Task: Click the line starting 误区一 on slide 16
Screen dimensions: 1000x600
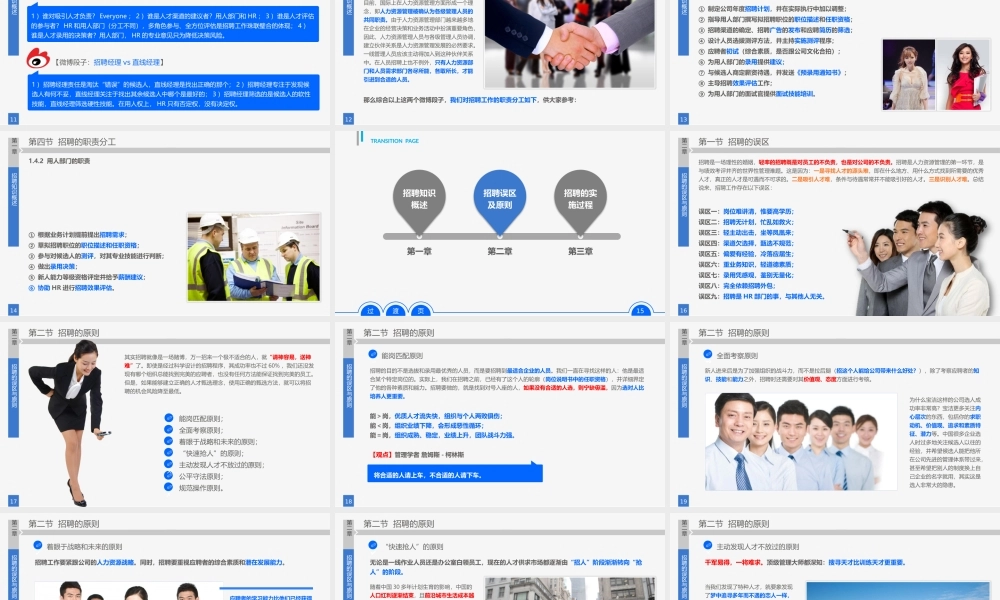Action: tap(746, 211)
